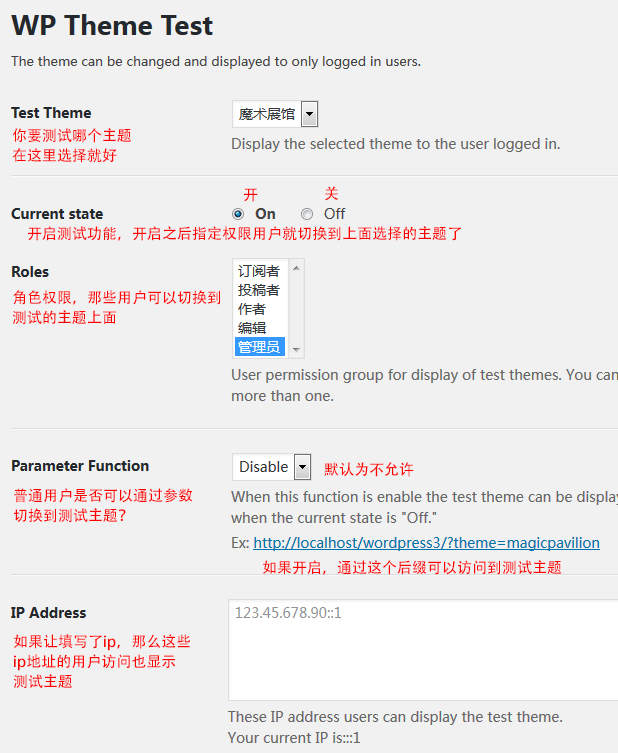This screenshot has width=618, height=753.
Task: Click the Test Theme field label
Action: [51, 113]
